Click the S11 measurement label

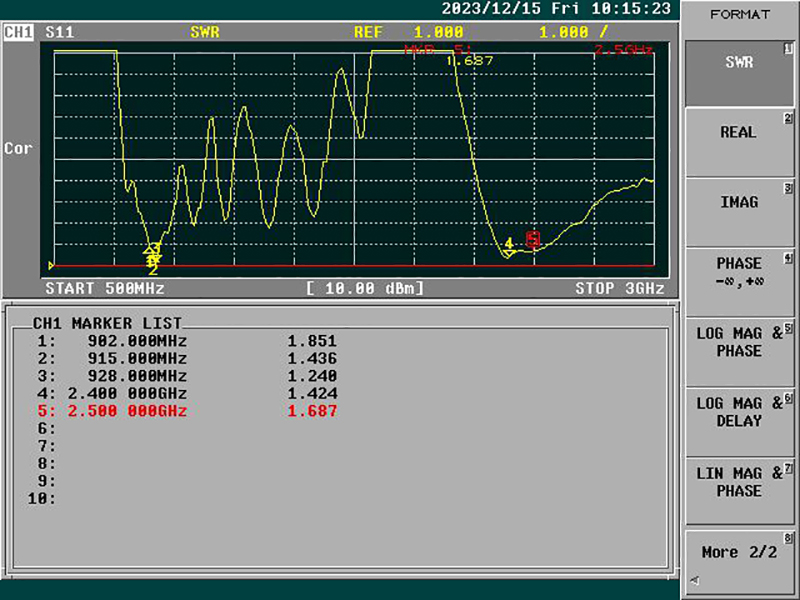pos(60,32)
